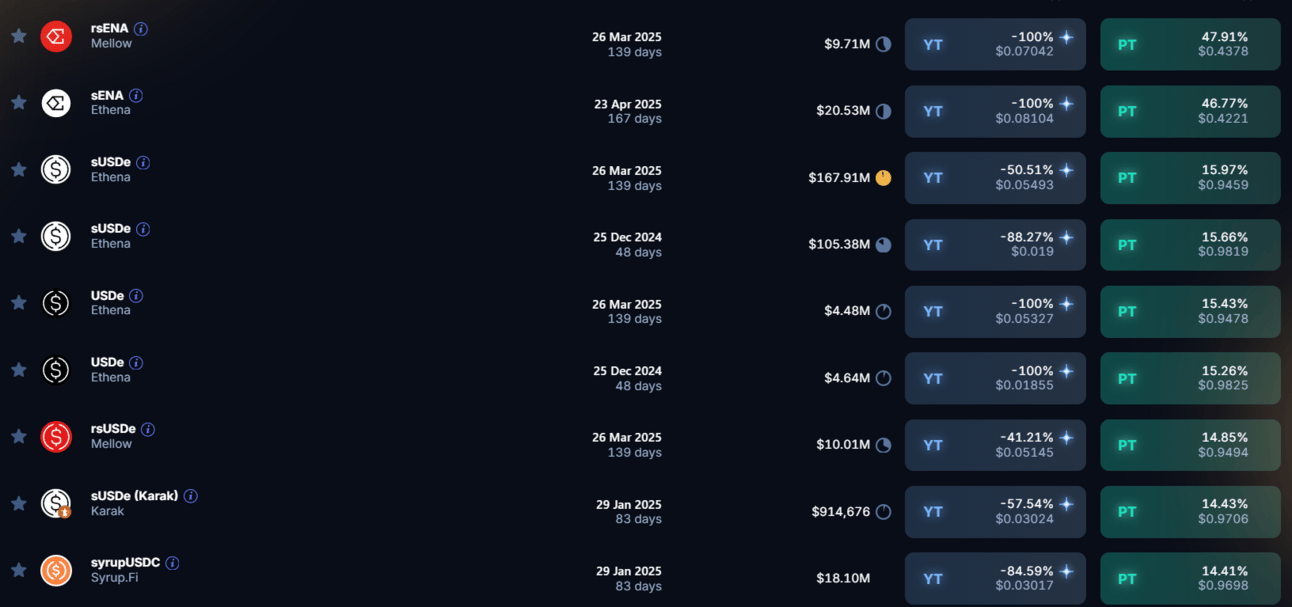
Task: Open YT button showing -50.51%
Action: (x=995, y=178)
